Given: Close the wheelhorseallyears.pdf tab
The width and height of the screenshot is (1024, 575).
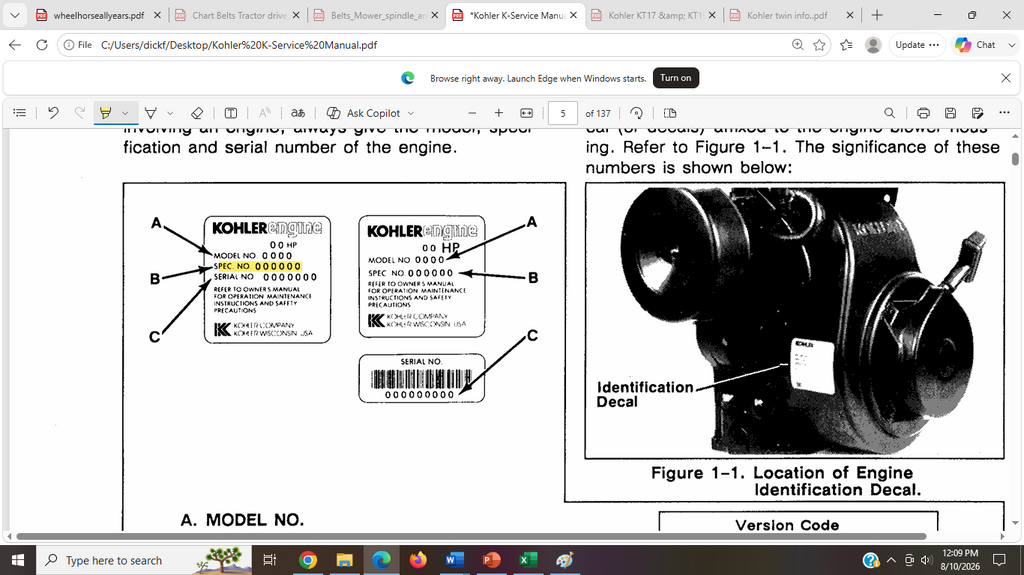Looking at the screenshot, I should [157, 15].
